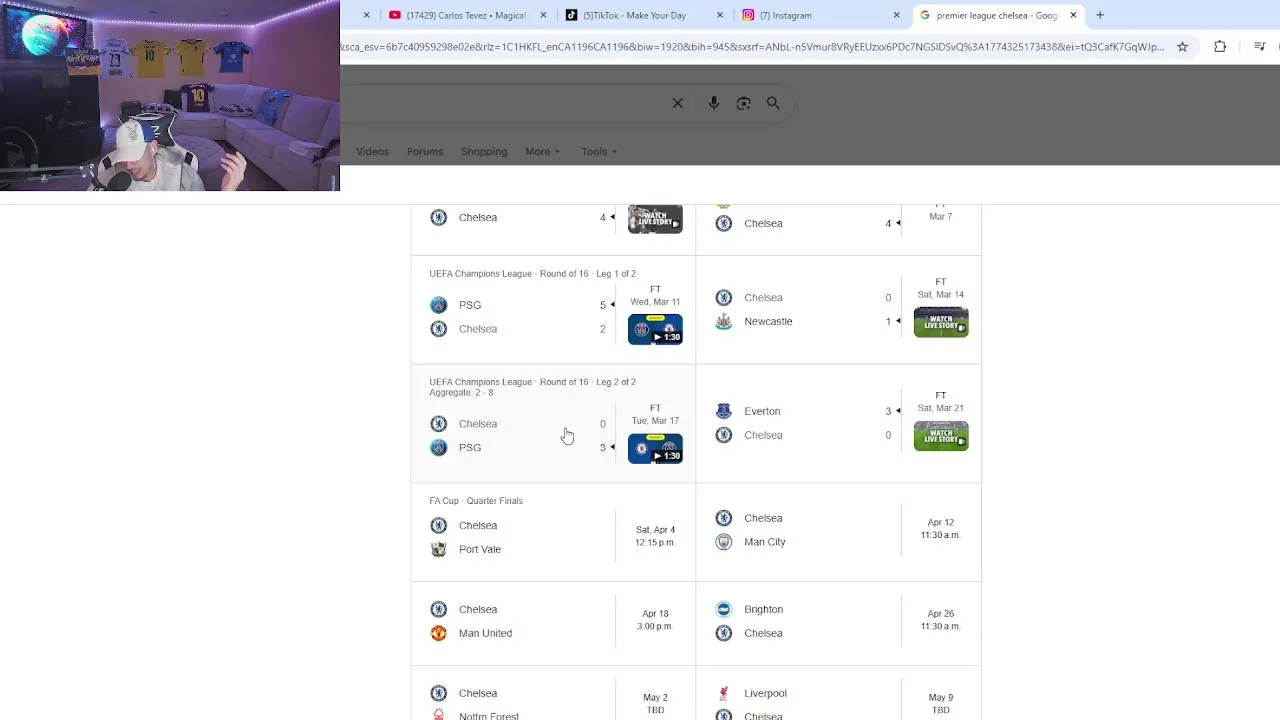Click the 'Sat, Mar 14' full-time date
The height and width of the screenshot is (720, 1280).
(x=941, y=295)
